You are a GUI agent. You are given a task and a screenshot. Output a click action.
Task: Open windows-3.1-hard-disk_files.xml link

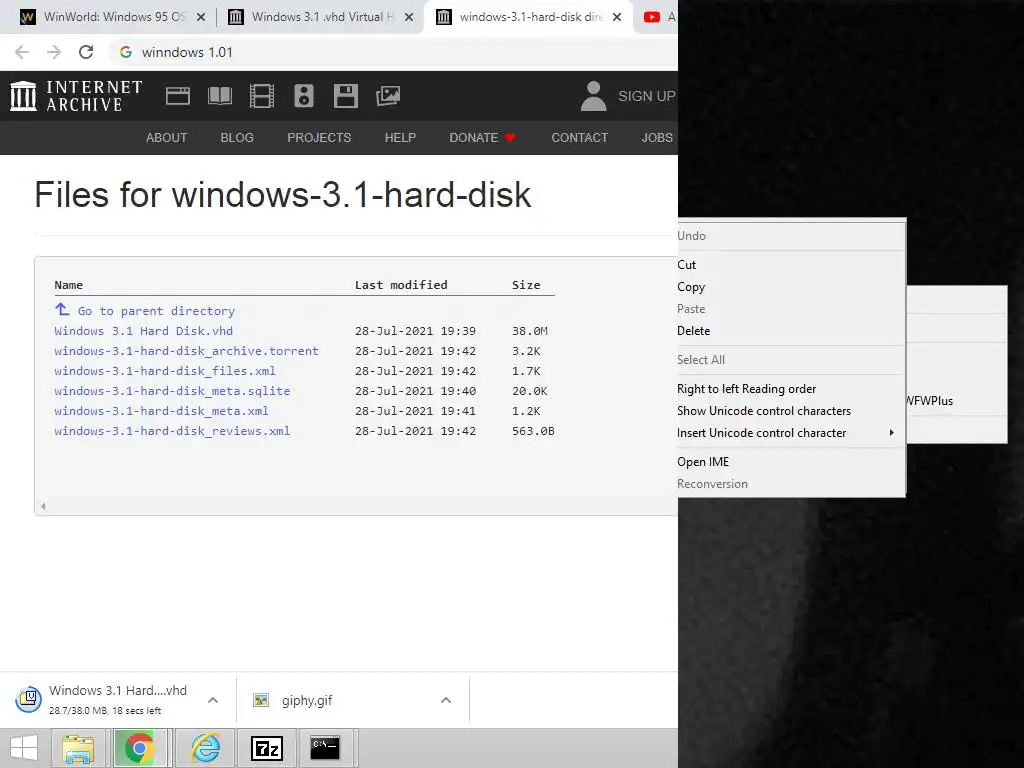tap(165, 371)
